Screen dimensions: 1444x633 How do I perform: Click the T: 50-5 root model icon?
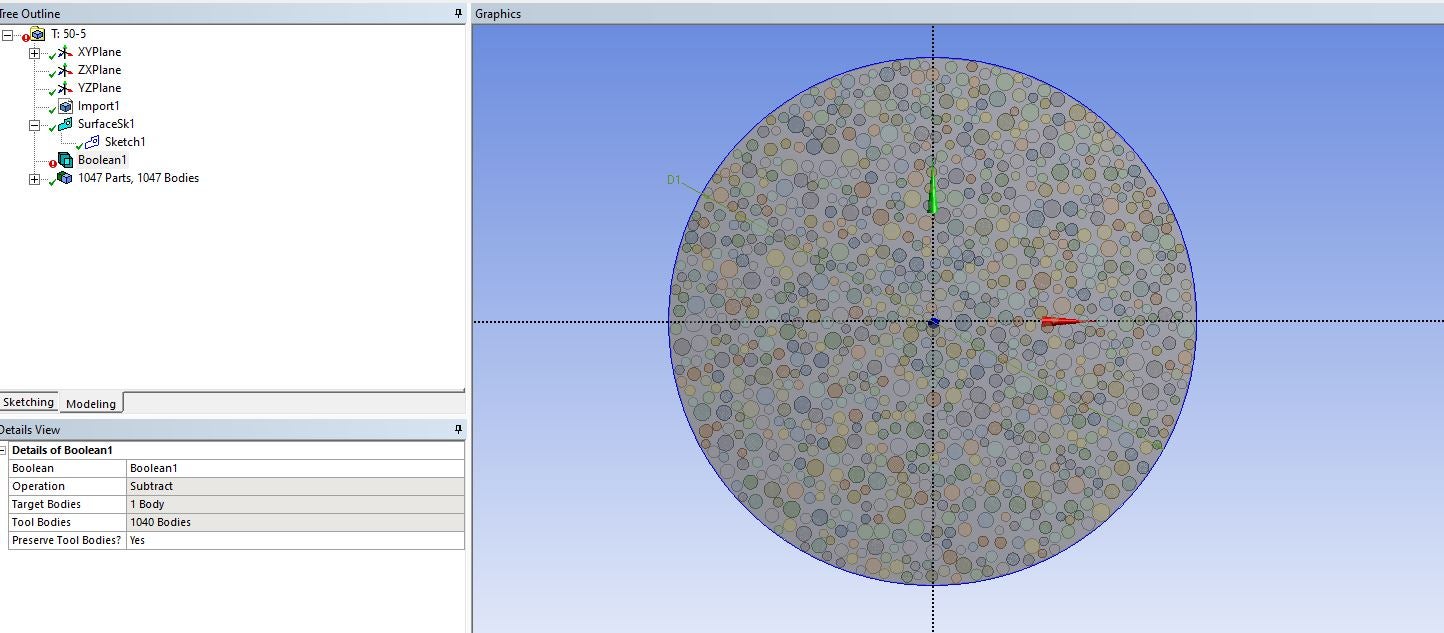38,34
